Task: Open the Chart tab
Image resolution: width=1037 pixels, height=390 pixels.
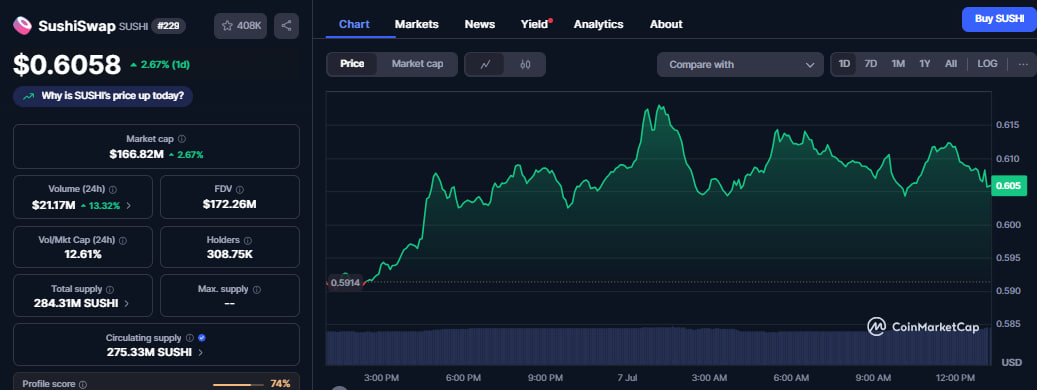Action: pos(354,24)
